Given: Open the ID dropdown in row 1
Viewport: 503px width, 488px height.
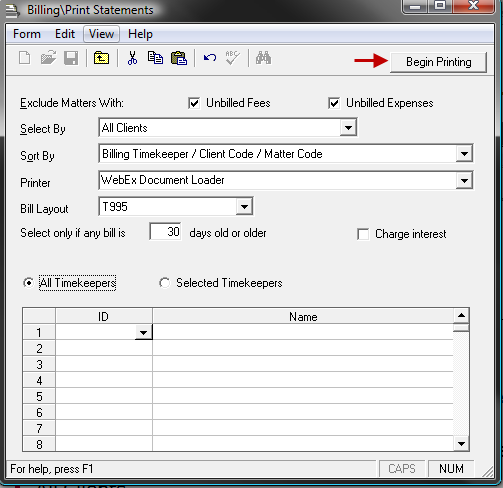Looking at the screenshot, I should (143, 332).
